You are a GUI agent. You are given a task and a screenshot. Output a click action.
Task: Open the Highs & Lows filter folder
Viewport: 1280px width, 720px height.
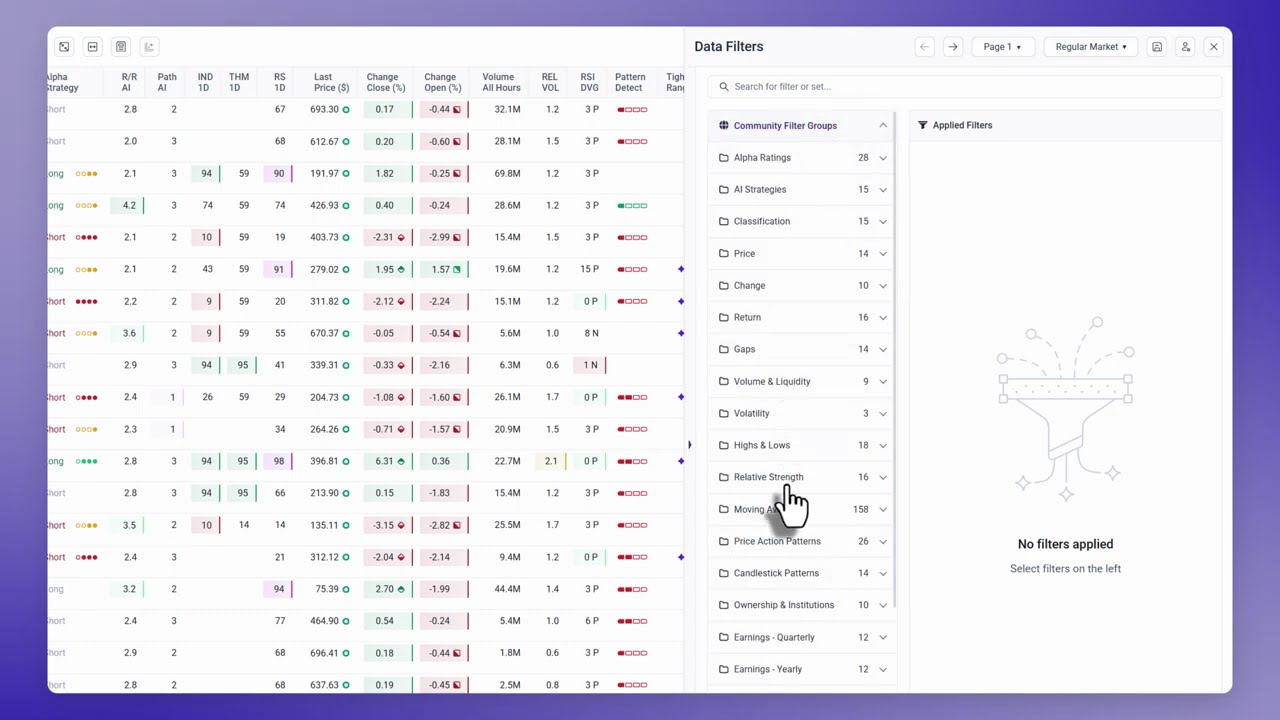coord(801,445)
